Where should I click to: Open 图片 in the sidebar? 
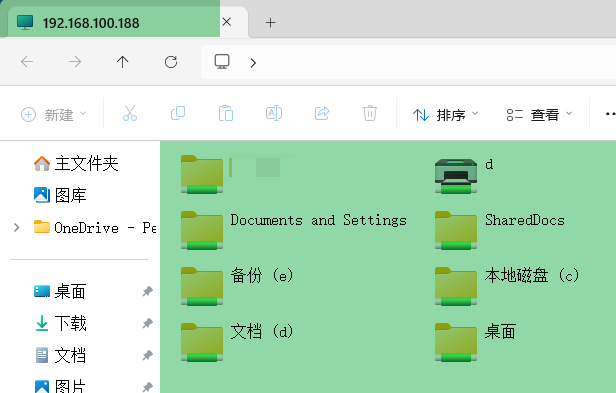[x=60, y=387]
